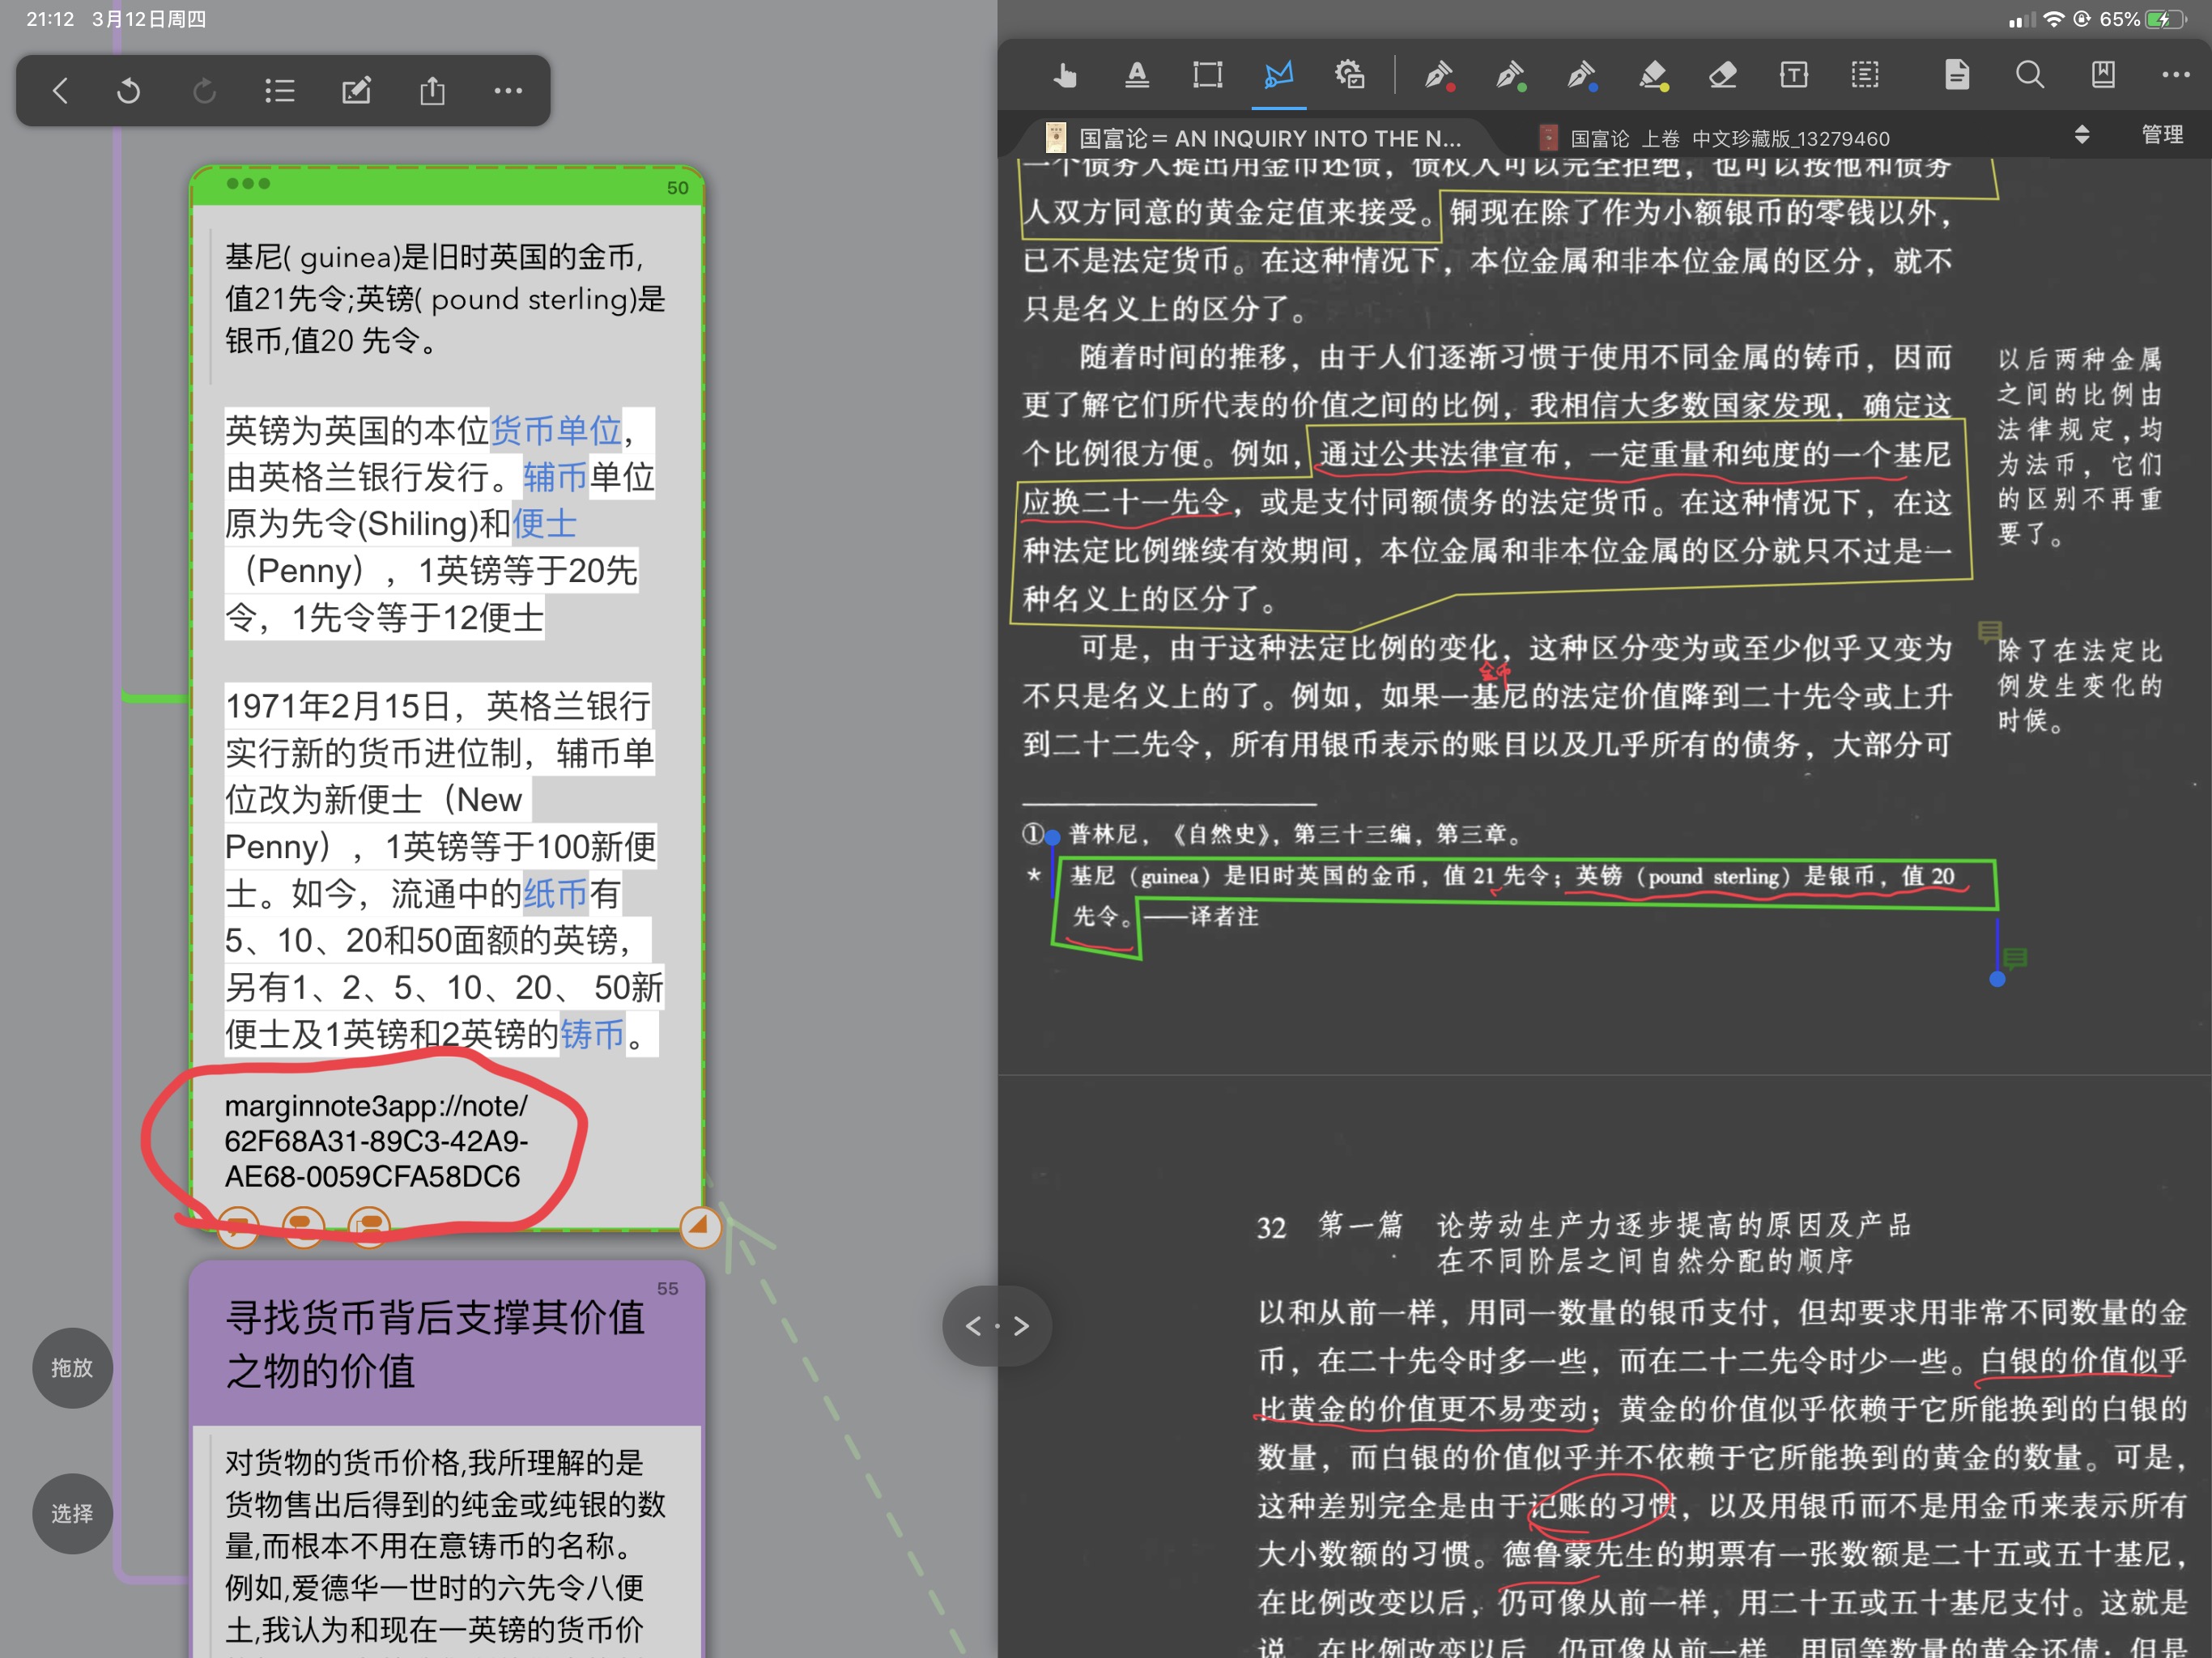Tap the right arrow on panel splitter
Screen dimensions: 2212x1658
click(x=1021, y=1326)
